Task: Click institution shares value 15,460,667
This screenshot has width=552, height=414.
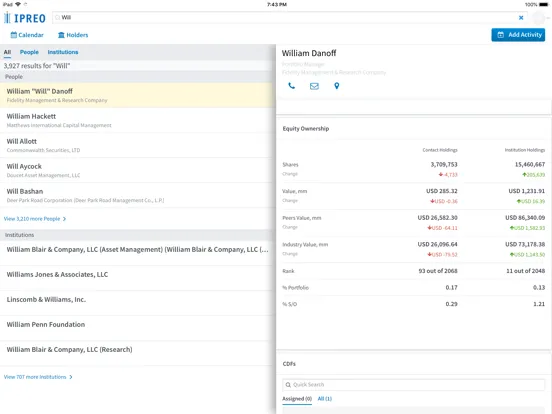Action: coord(530,164)
